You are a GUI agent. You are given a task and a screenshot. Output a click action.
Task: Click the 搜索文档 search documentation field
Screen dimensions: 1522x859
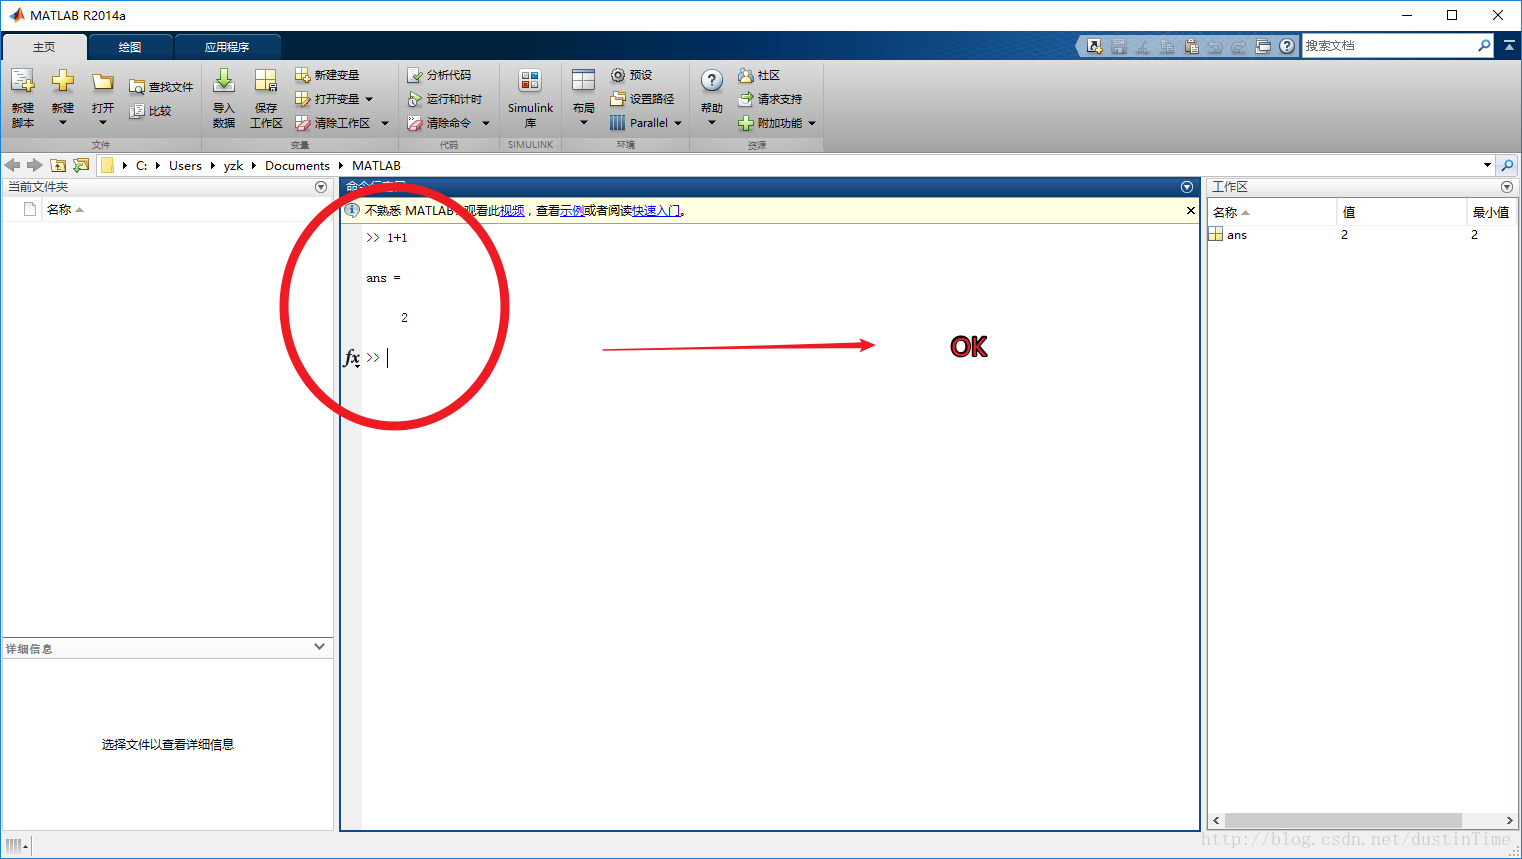click(x=1388, y=46)
